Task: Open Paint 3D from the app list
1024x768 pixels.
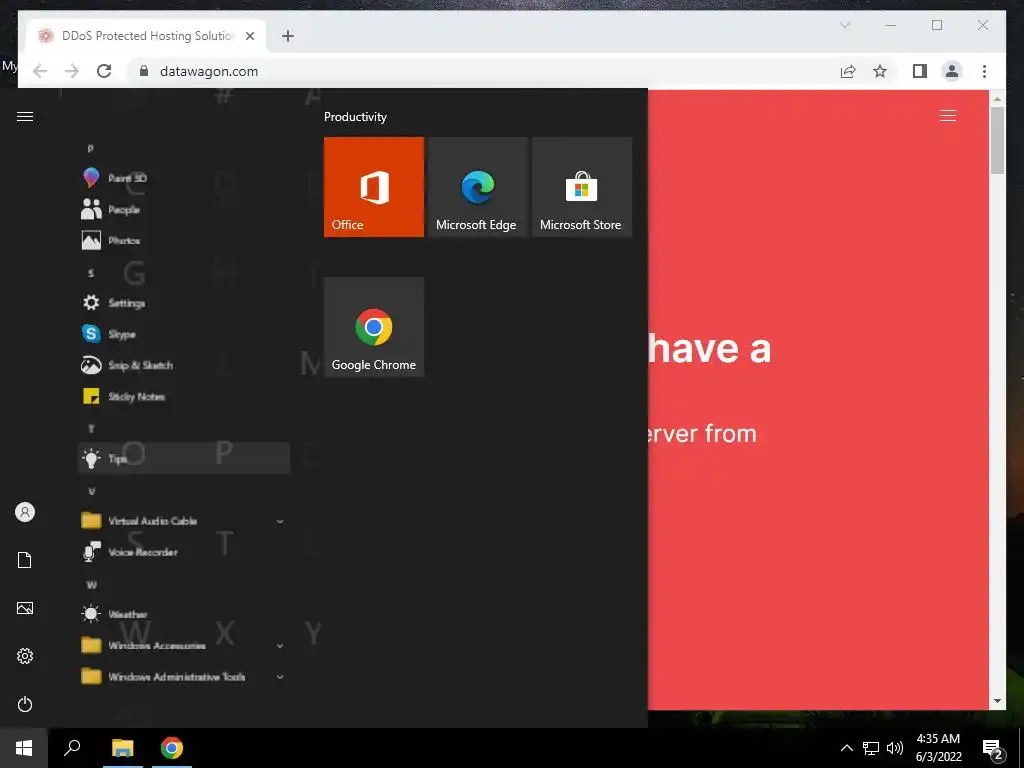Action: (x=184, y=178)
